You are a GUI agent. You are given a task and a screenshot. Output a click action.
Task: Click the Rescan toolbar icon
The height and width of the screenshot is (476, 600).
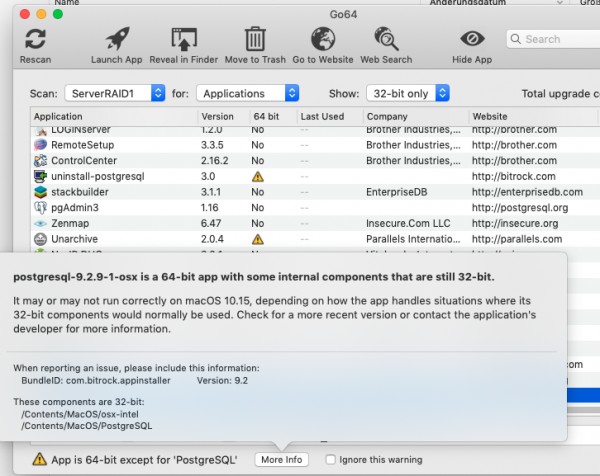click(35, 39)
